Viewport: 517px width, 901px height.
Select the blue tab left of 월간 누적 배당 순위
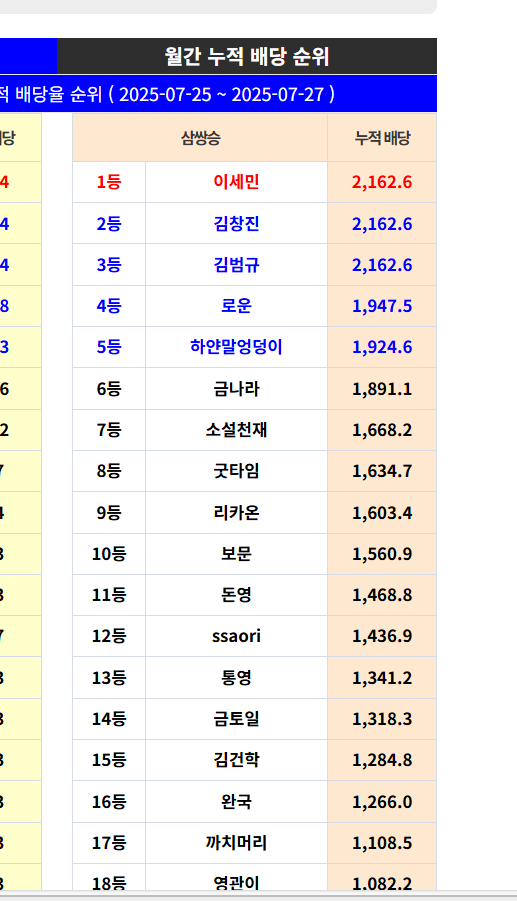coord(28,56)
